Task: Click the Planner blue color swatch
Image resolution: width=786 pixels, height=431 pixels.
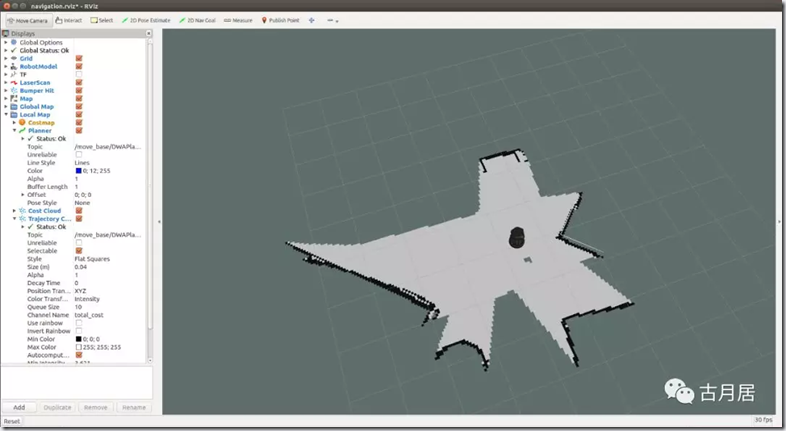Action: click(78, 170)
